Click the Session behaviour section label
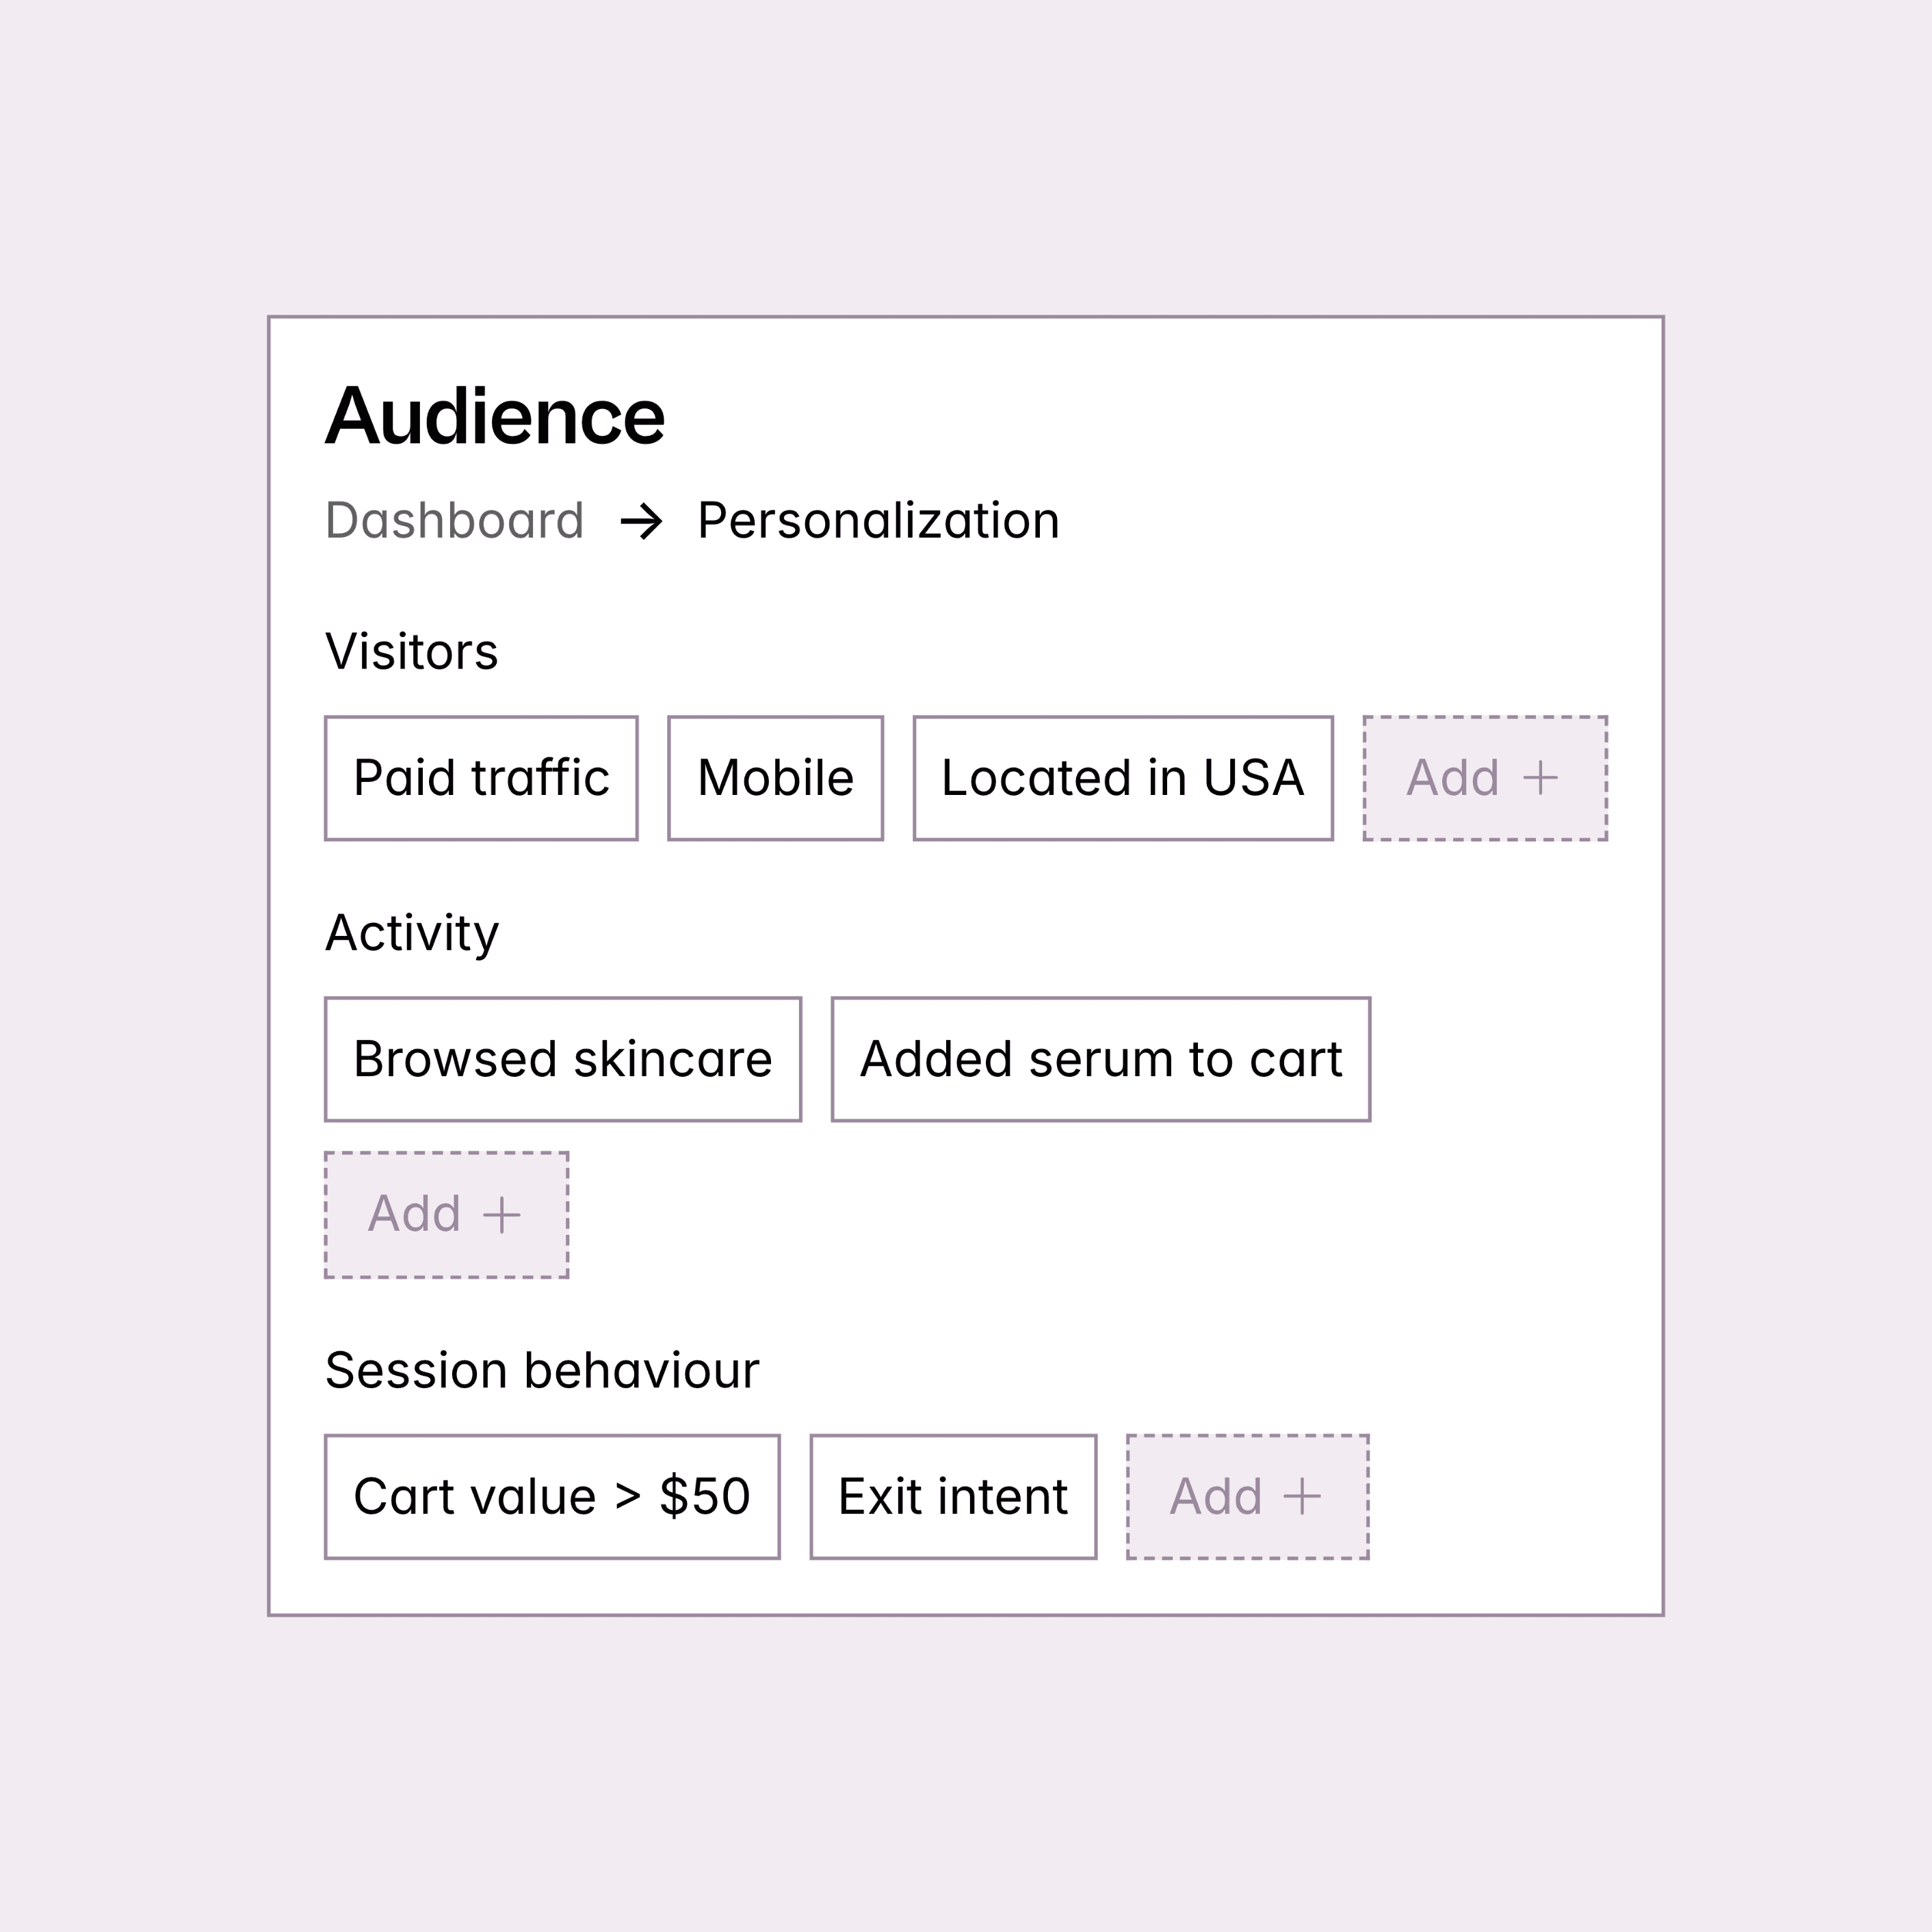 coord(542,1370)
